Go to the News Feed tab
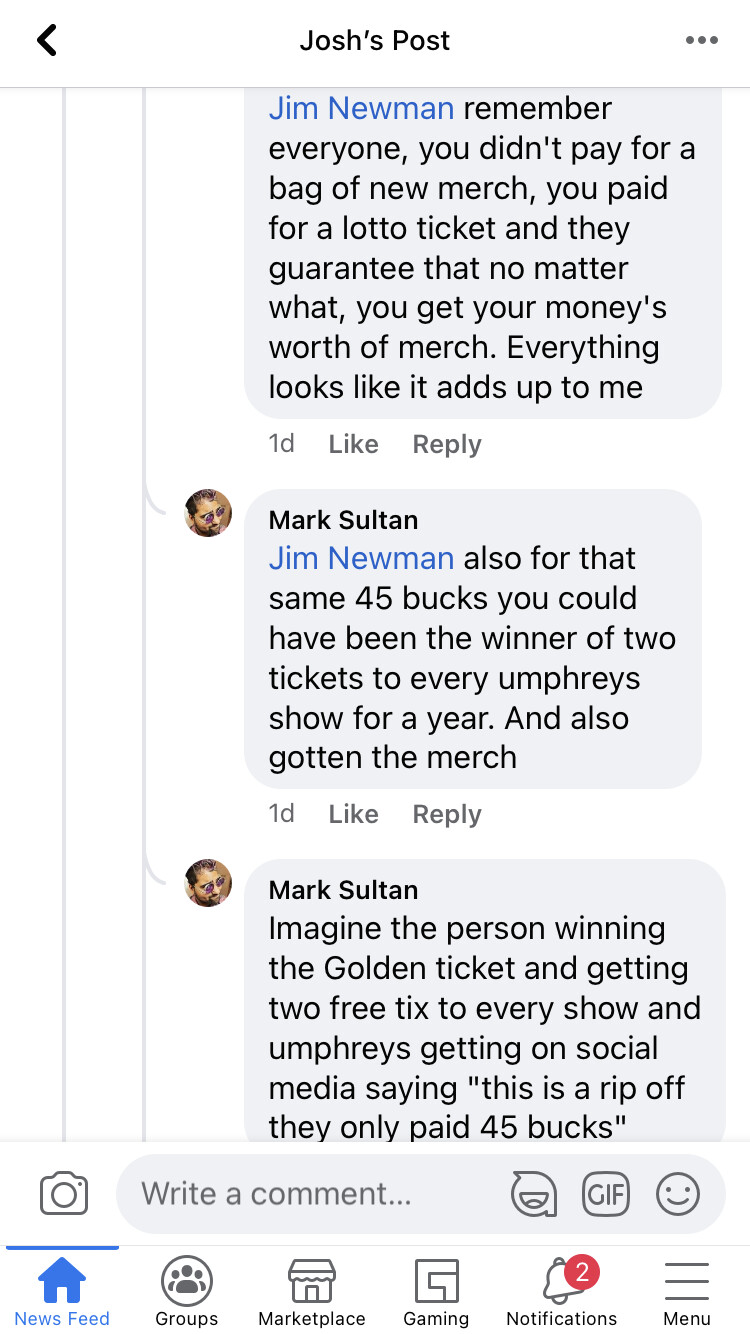Viewport: 750px width, 1334px height. coord(62,1292)
